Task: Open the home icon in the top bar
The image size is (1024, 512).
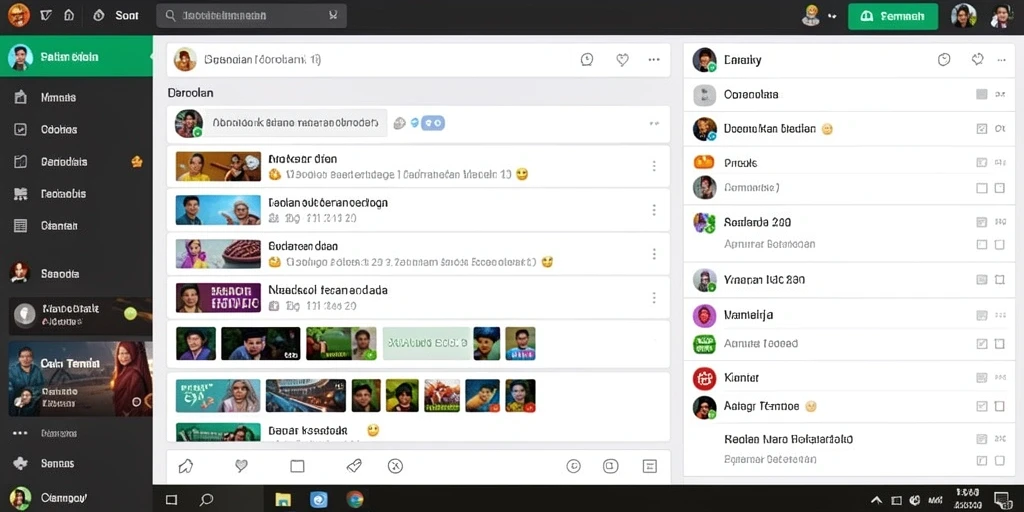Action: tap(69, 15)
